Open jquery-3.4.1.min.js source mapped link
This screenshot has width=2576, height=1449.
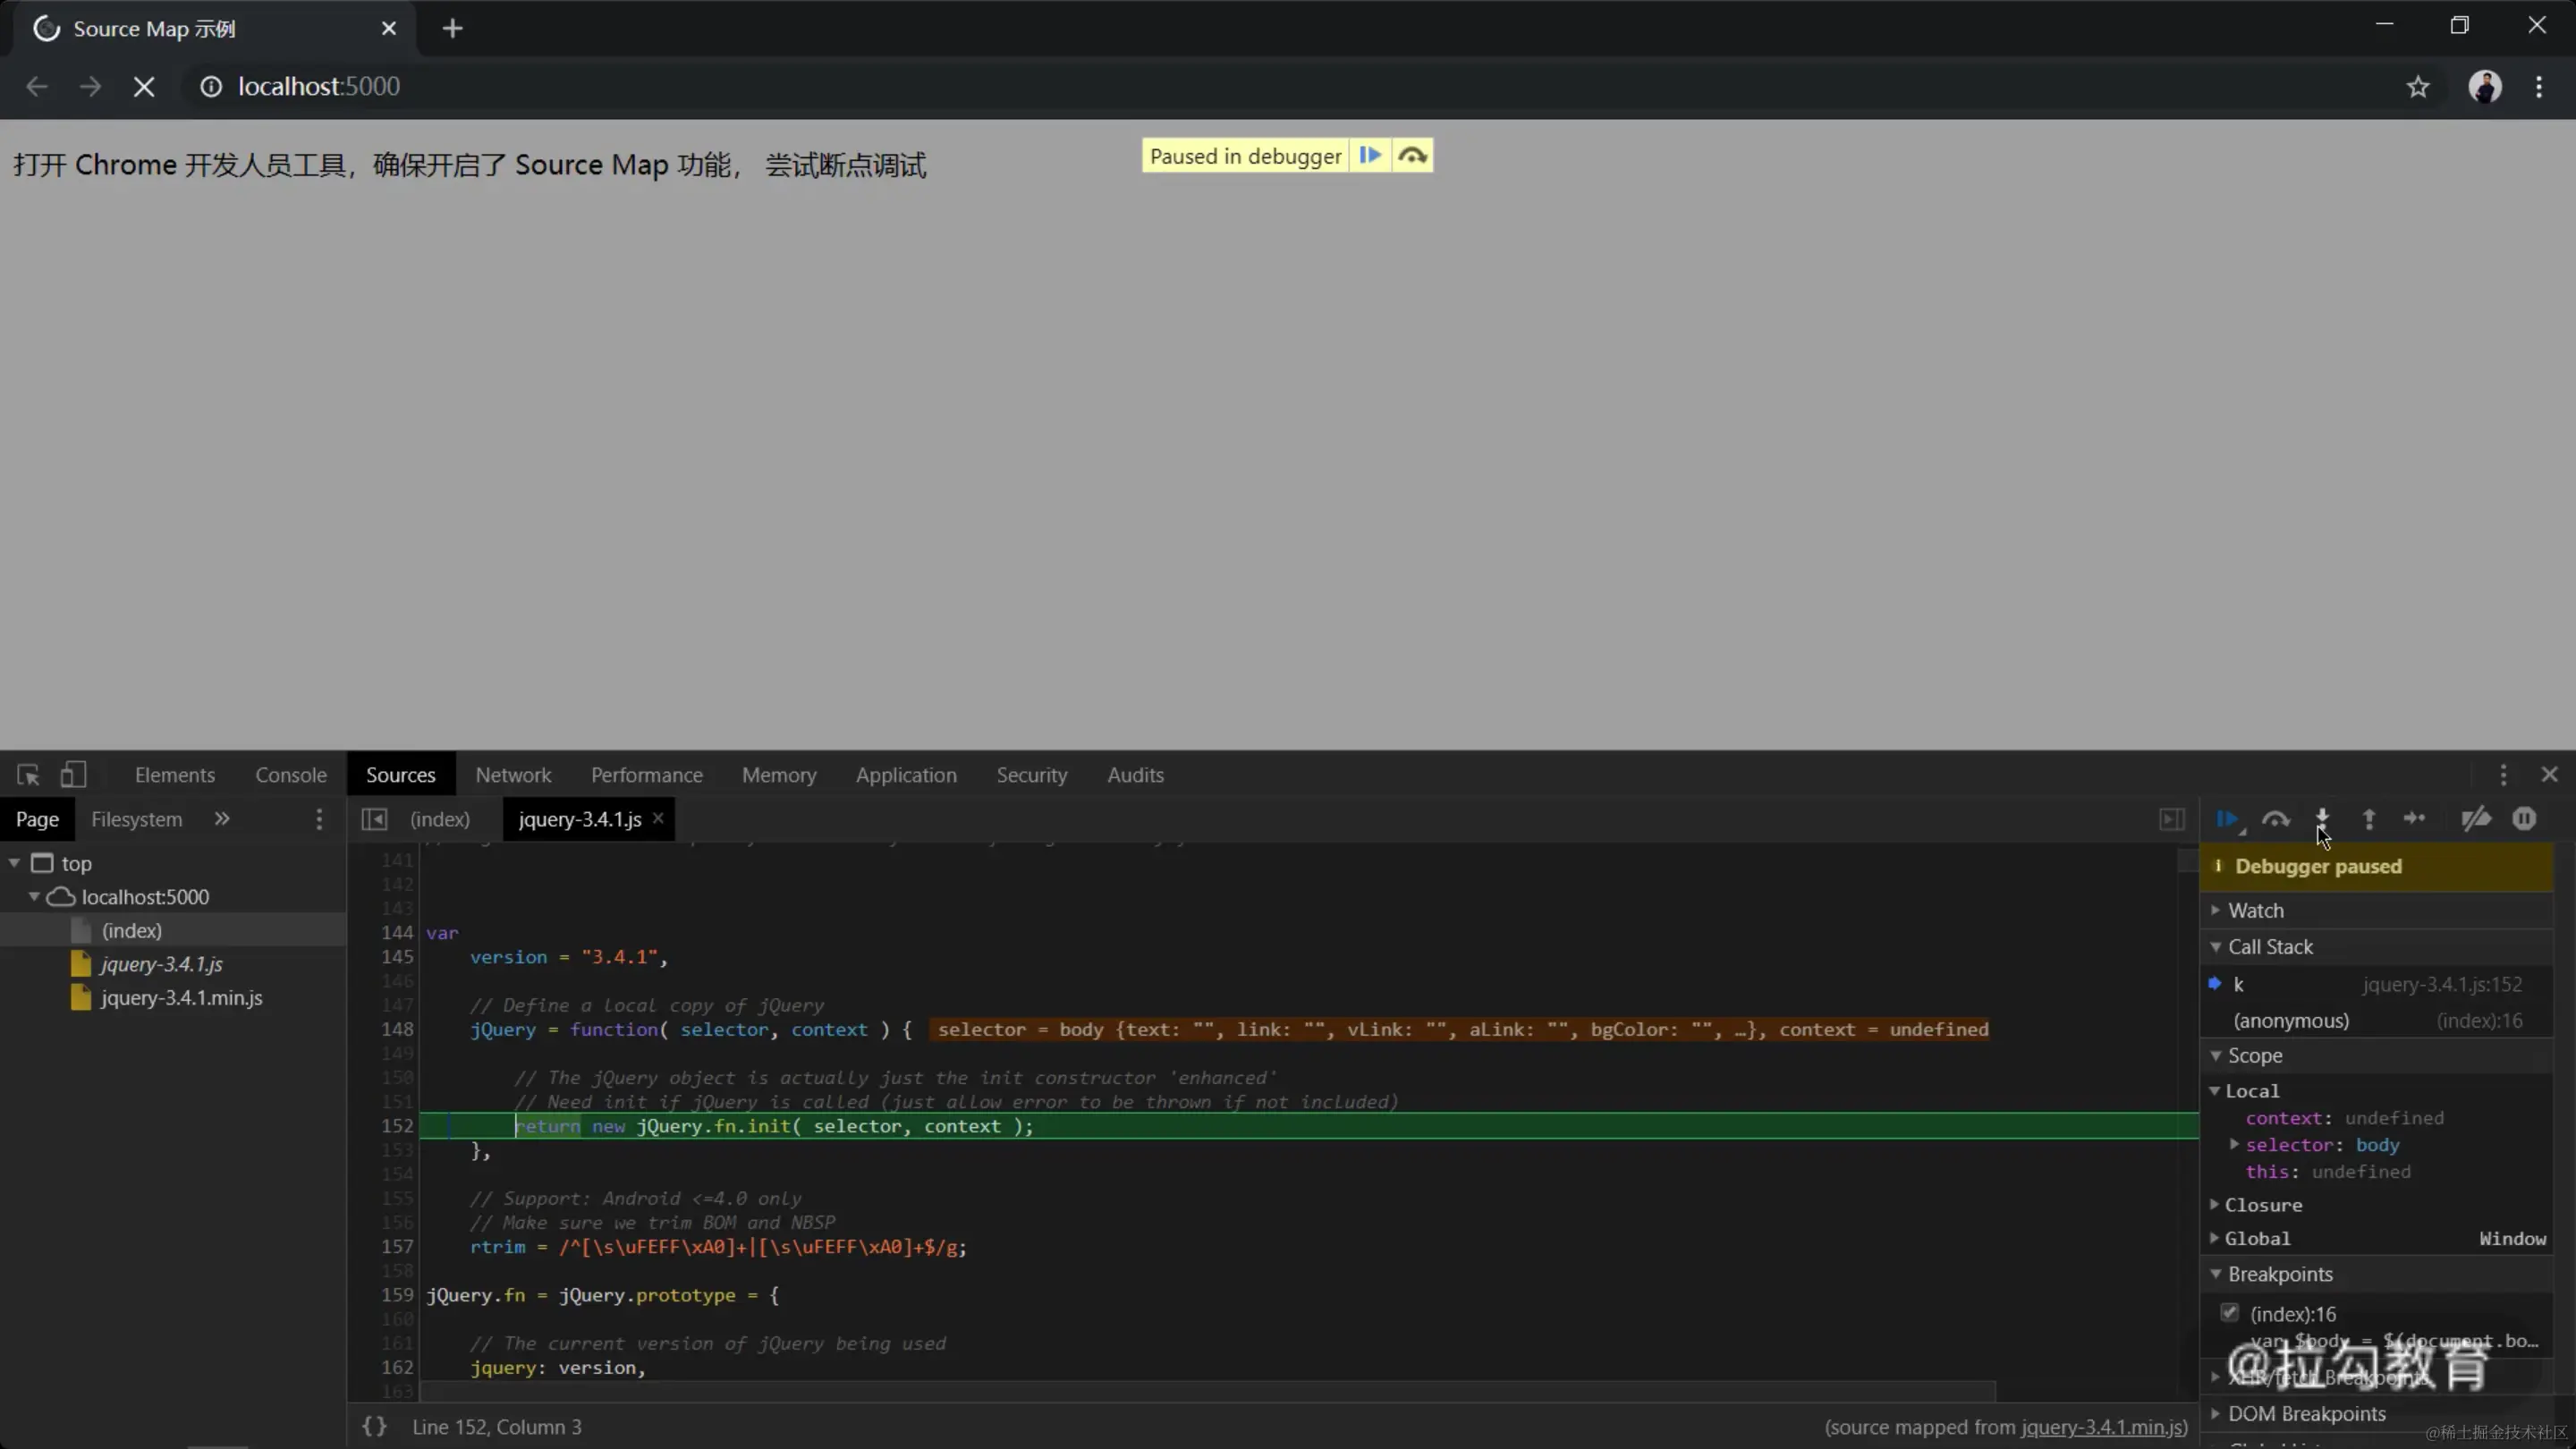[2102, 1427]
